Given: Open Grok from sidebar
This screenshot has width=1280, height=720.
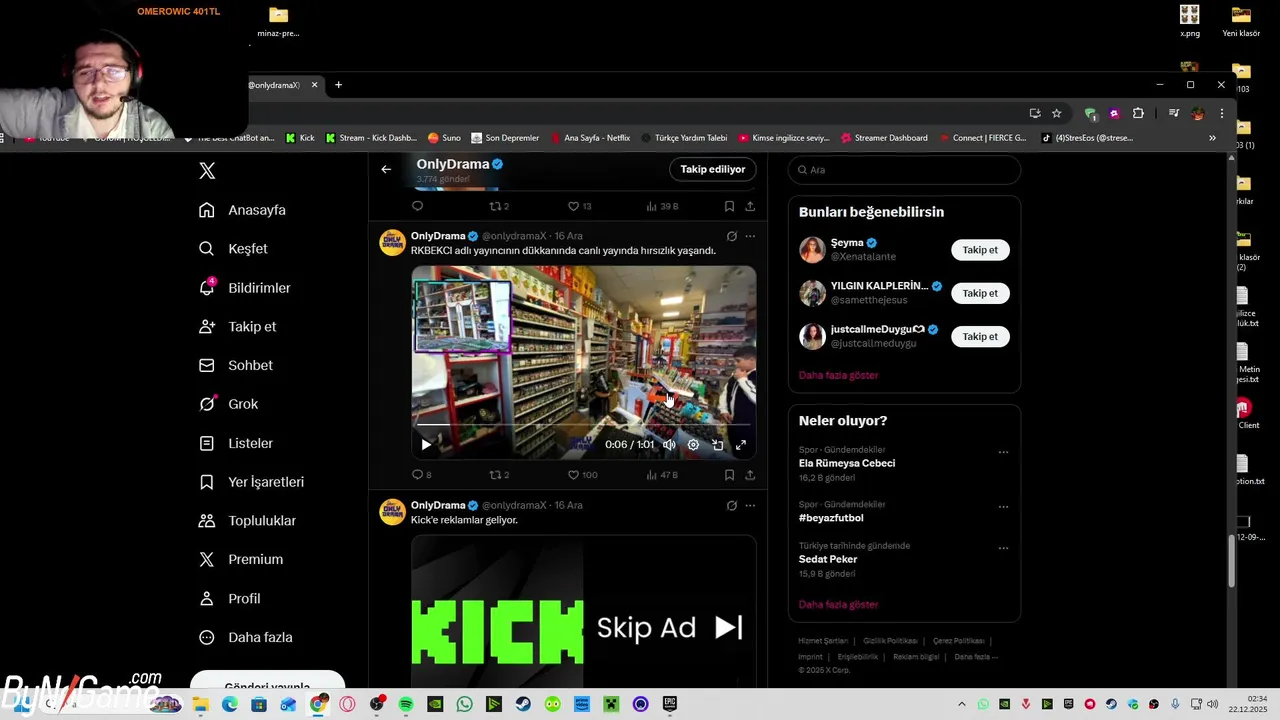Looking at the screenshot, I should (x=229, y=404).
